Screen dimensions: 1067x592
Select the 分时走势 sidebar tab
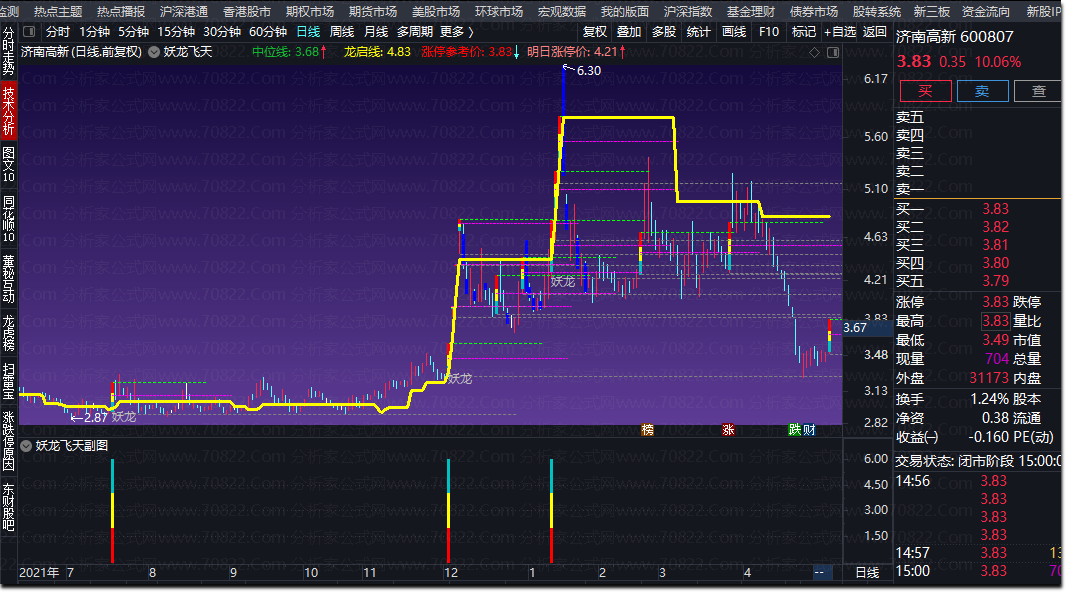point(8,51)
